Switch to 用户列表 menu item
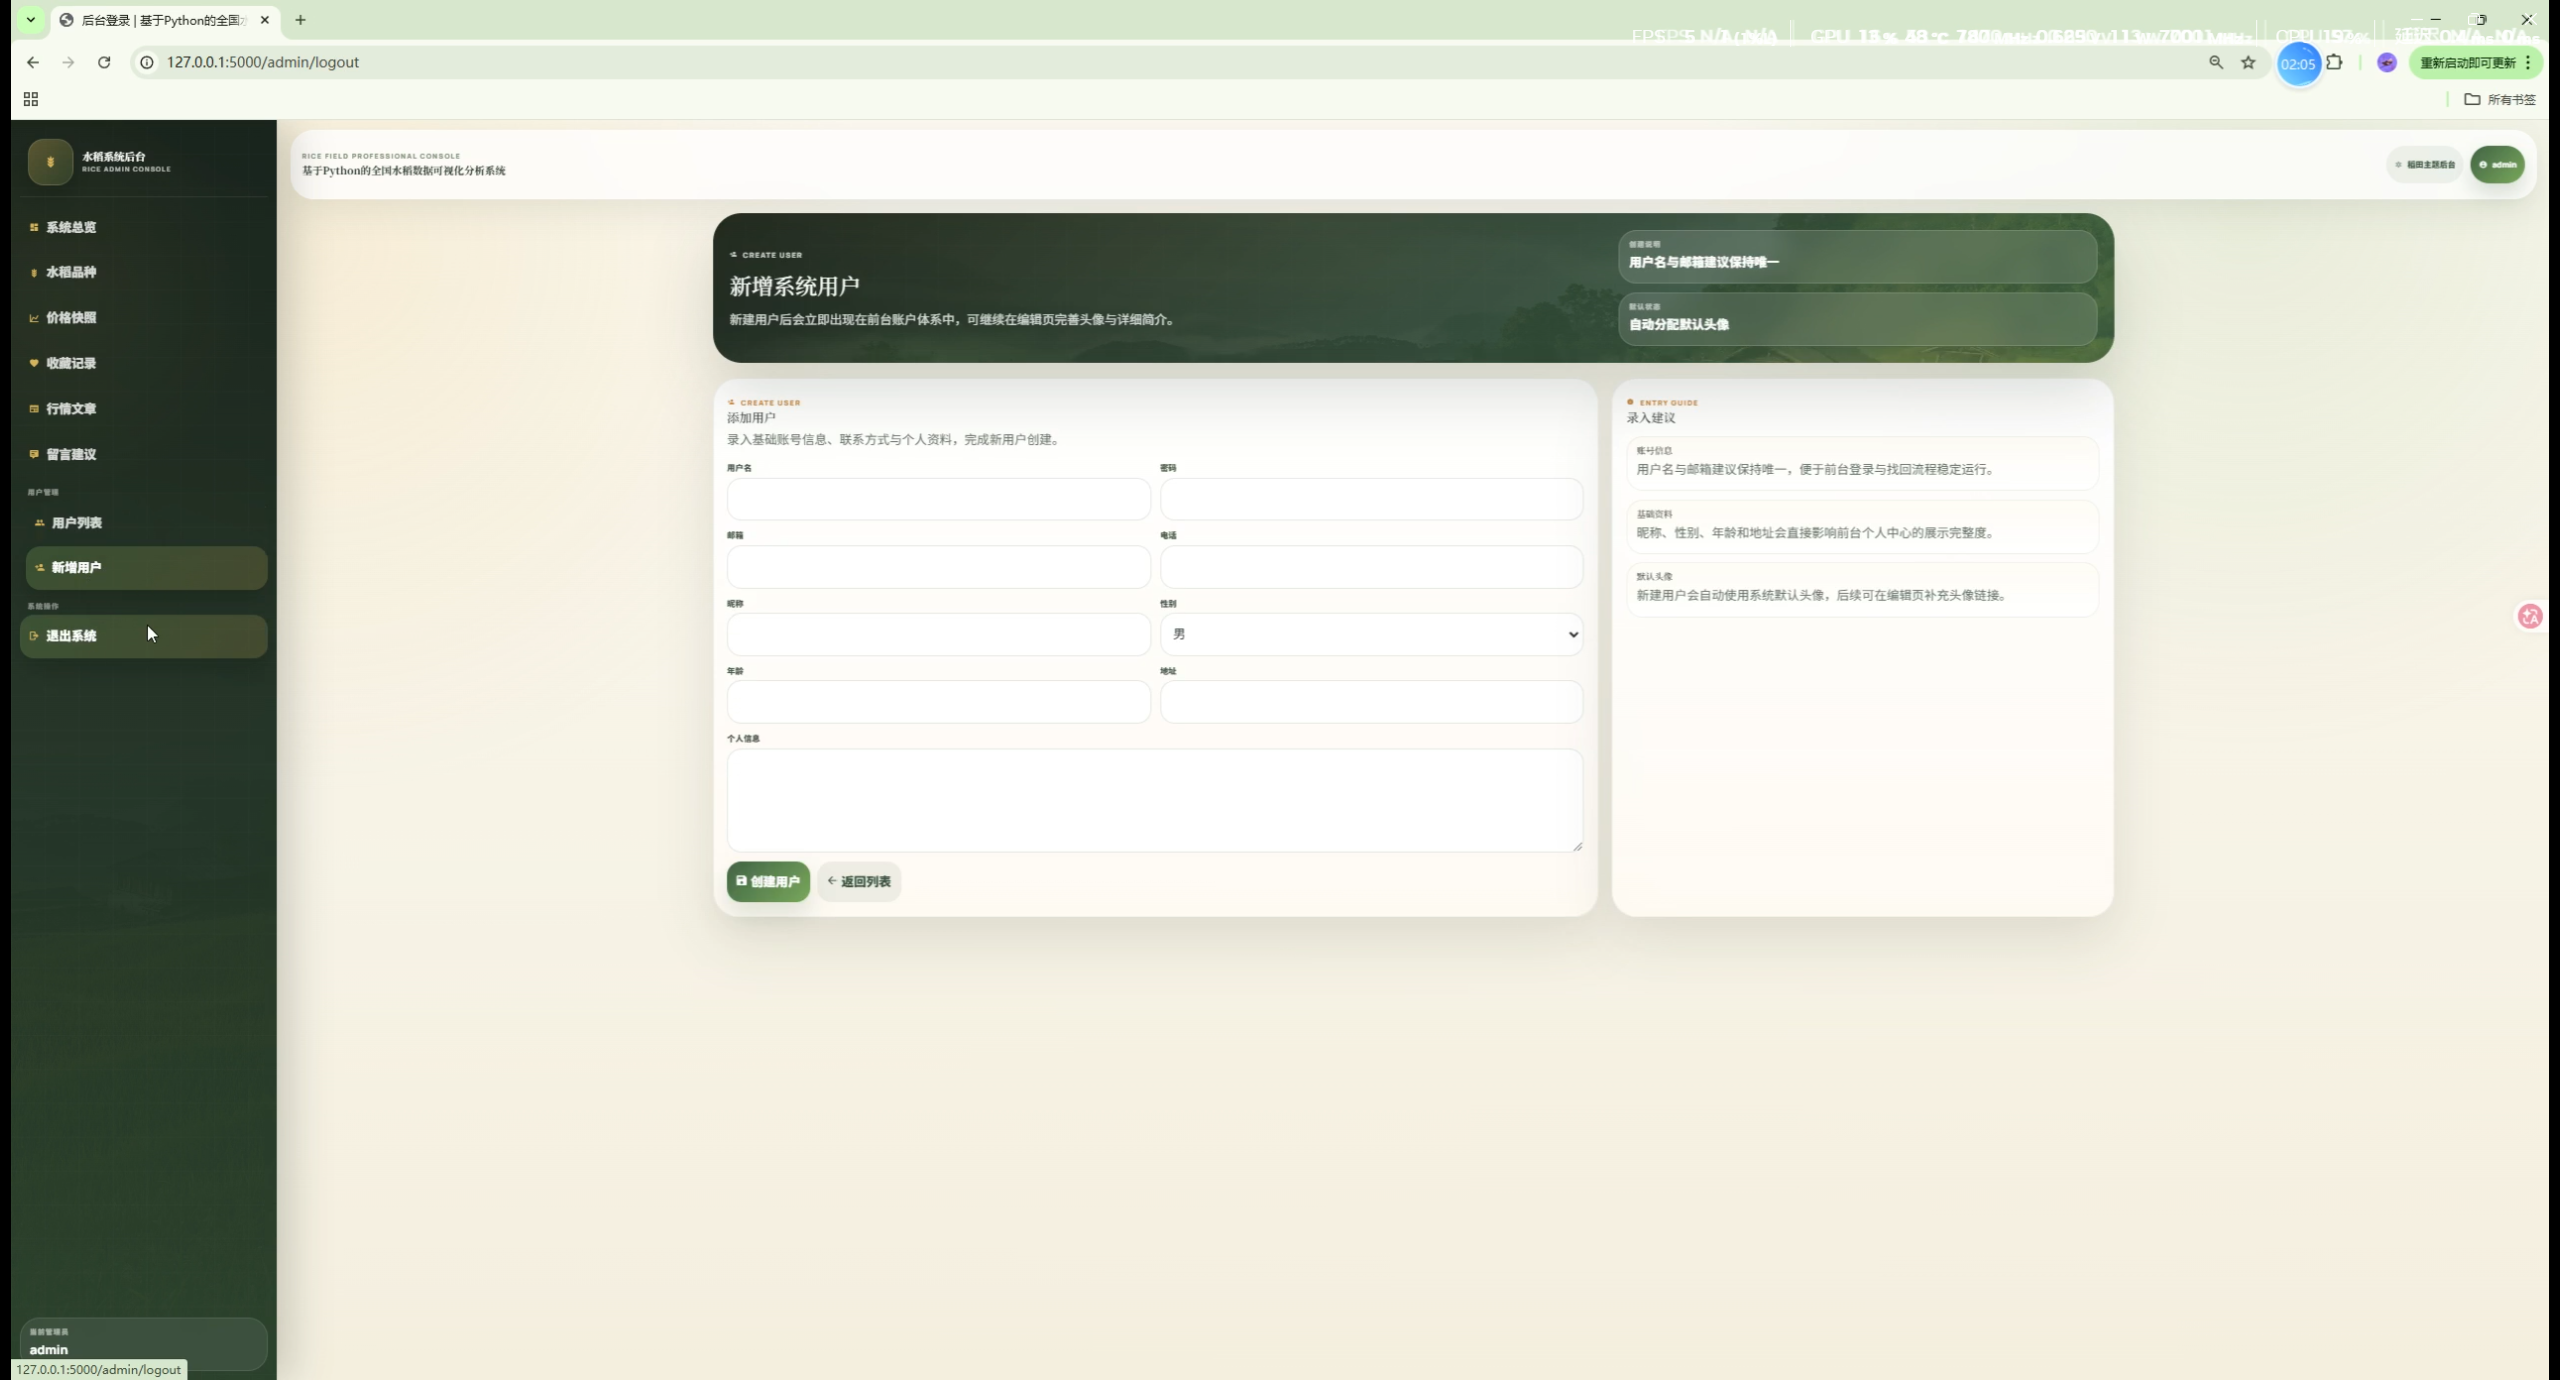 pyautogui.click(x=76, y=523)
